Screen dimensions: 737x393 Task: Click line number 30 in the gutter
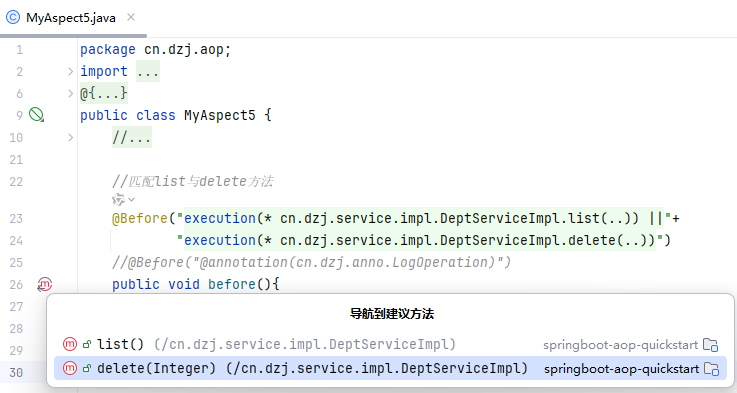tap(16, 373)
